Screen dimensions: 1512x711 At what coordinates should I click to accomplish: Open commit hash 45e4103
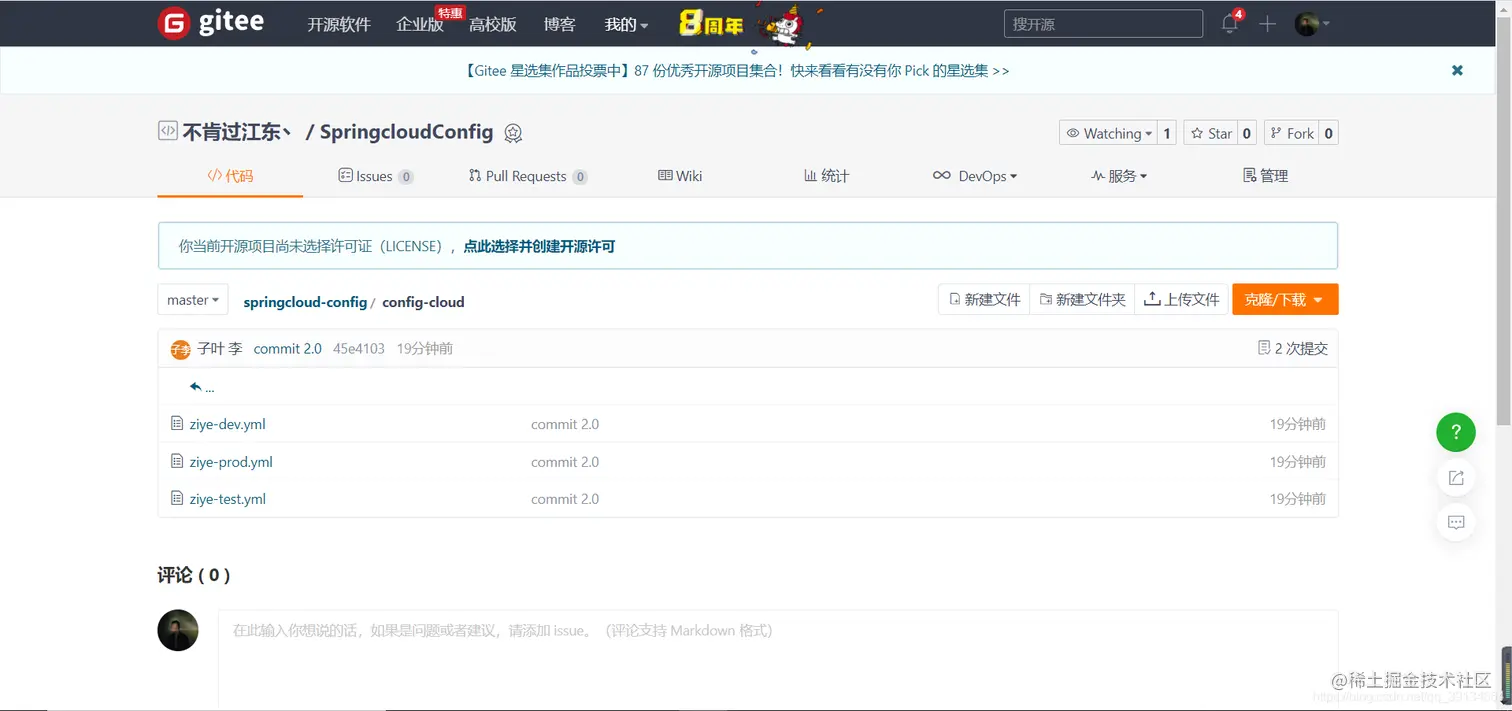pyautogui.click(x=359, y=349)
